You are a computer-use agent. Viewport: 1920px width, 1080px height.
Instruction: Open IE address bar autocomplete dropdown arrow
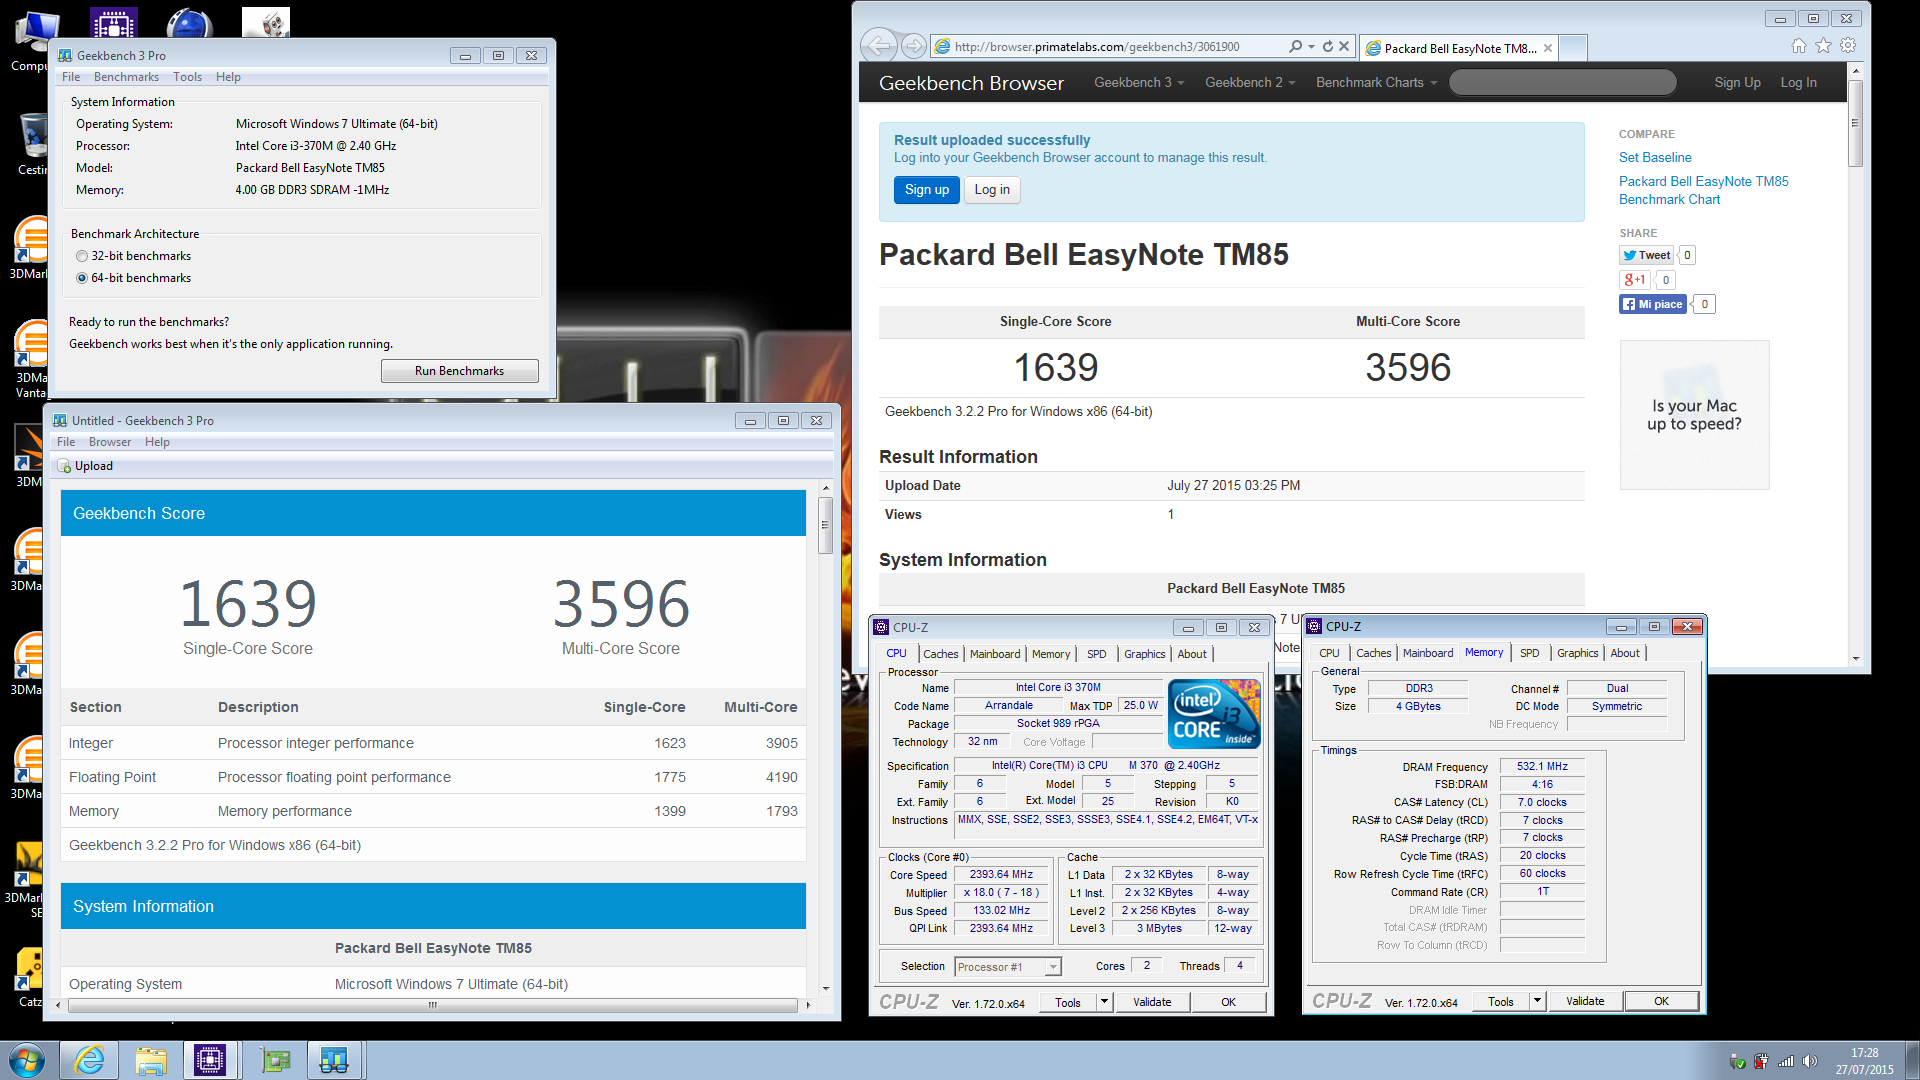click(1312, 46)
